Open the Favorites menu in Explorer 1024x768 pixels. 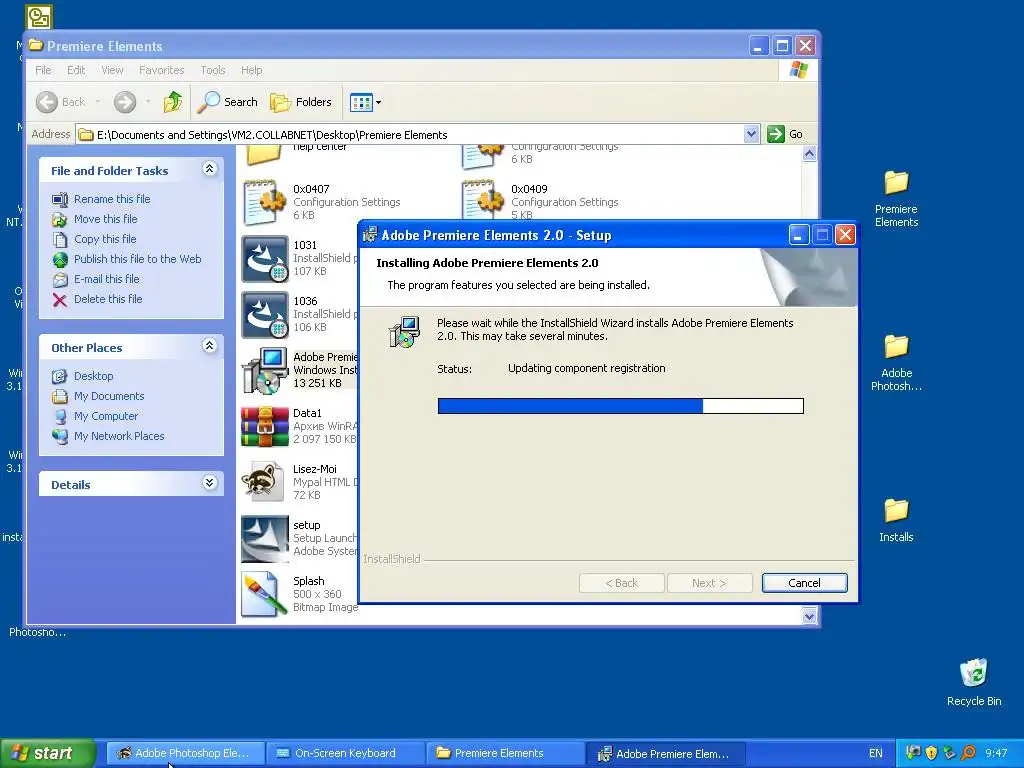(161, 70)
